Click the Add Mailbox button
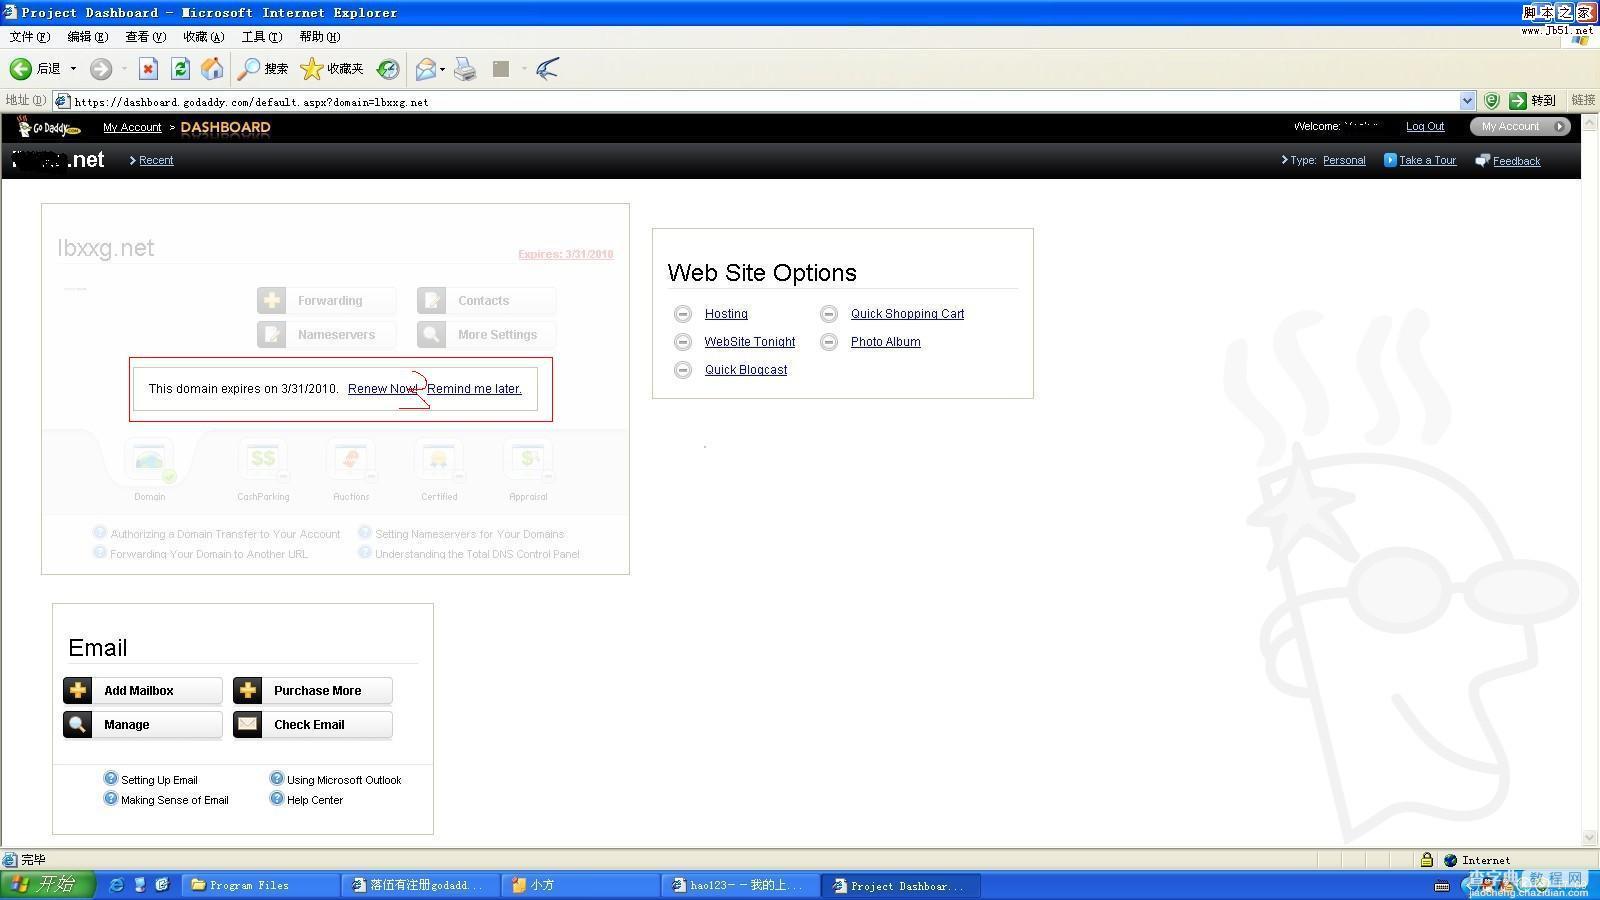 coord(142,691)
